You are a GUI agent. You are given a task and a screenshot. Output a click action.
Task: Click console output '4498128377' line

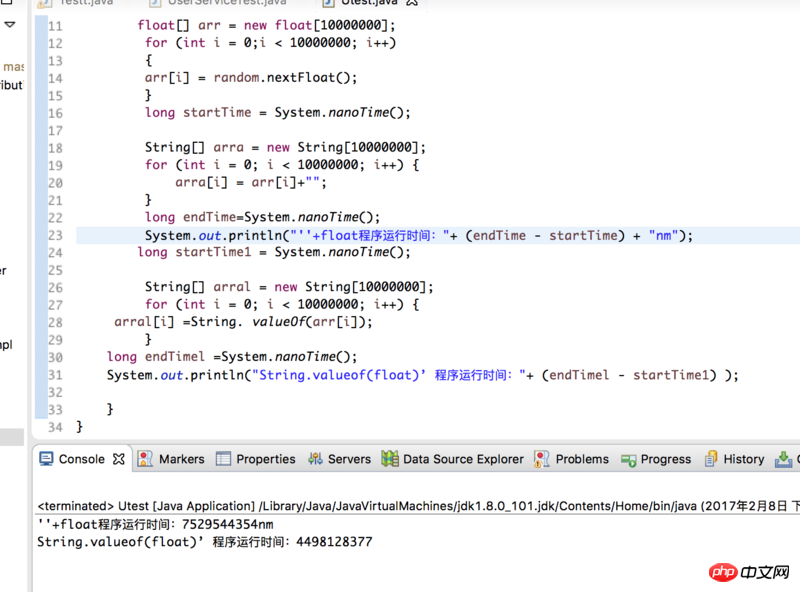[205, 541]
